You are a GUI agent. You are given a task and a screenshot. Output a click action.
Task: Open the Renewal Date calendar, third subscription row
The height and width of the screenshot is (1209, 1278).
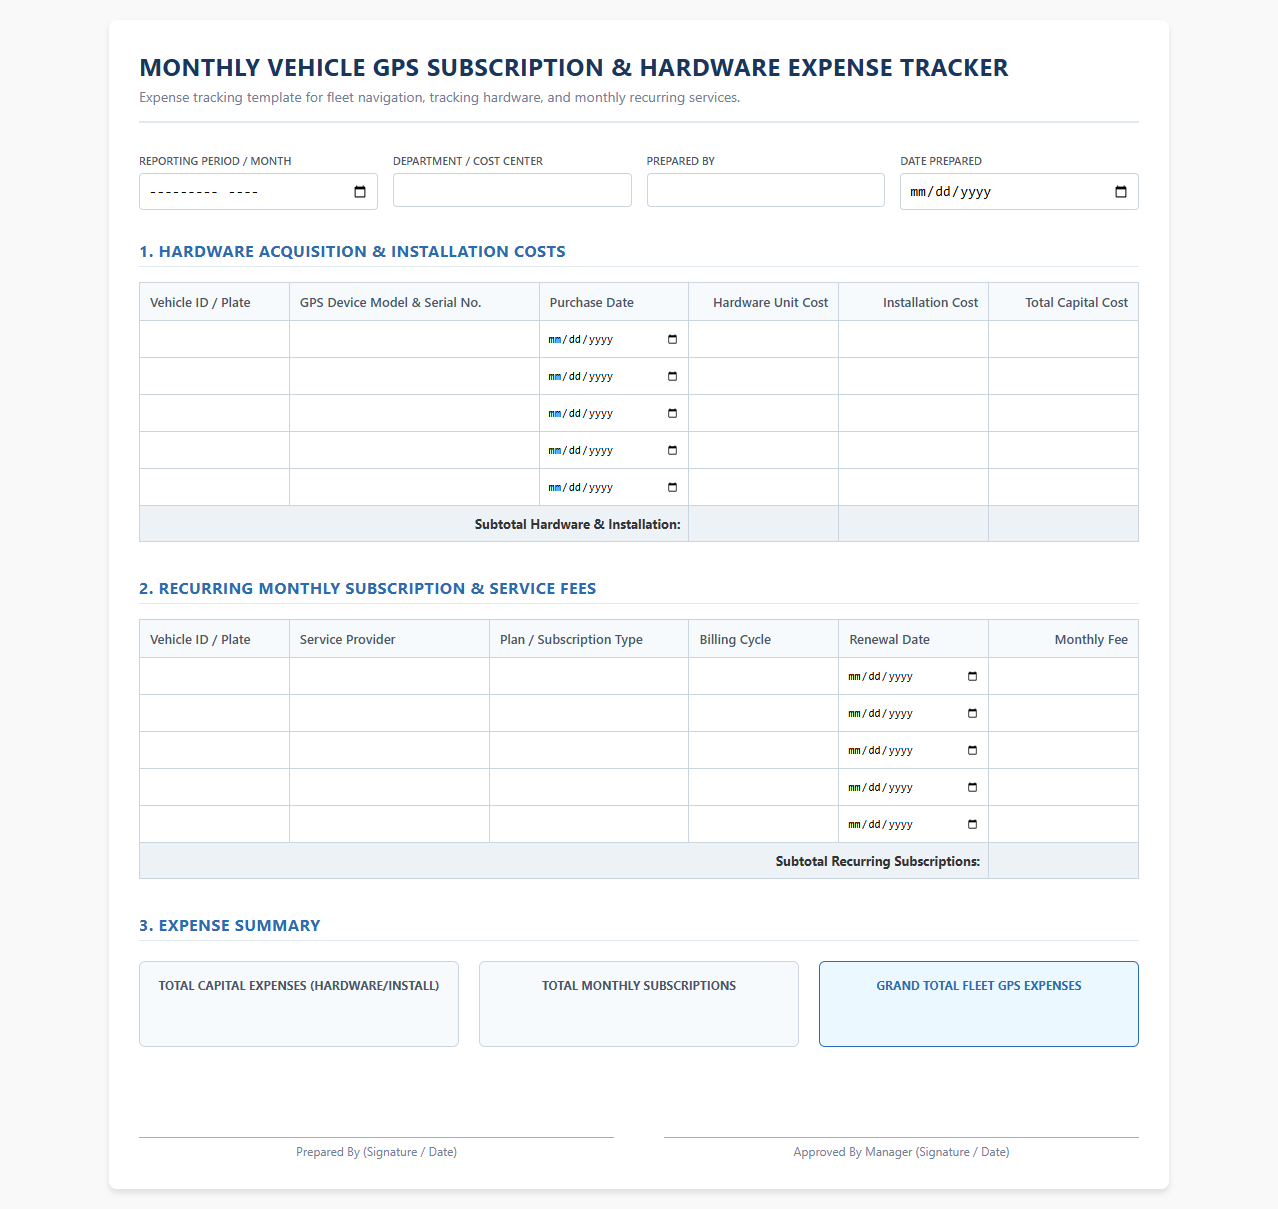point(972,751)
